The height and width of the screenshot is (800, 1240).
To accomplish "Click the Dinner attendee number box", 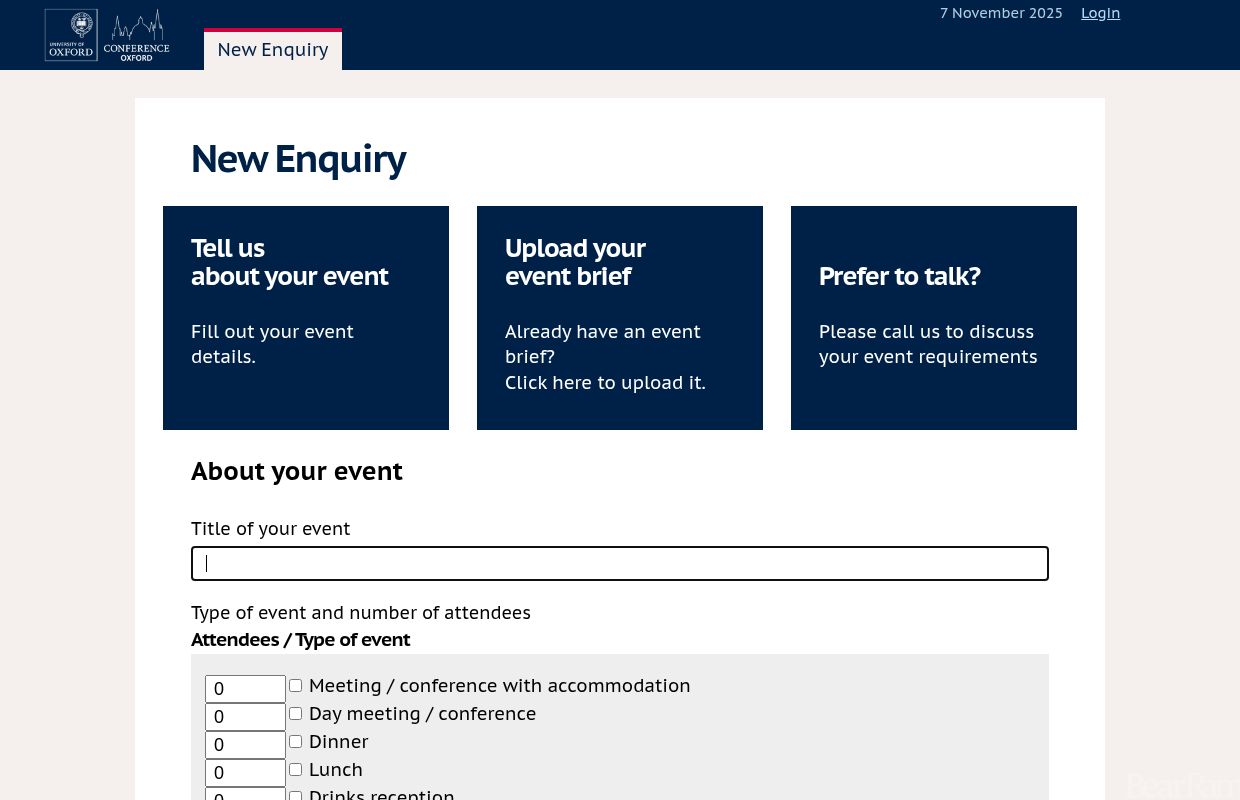I will point(245,745).
